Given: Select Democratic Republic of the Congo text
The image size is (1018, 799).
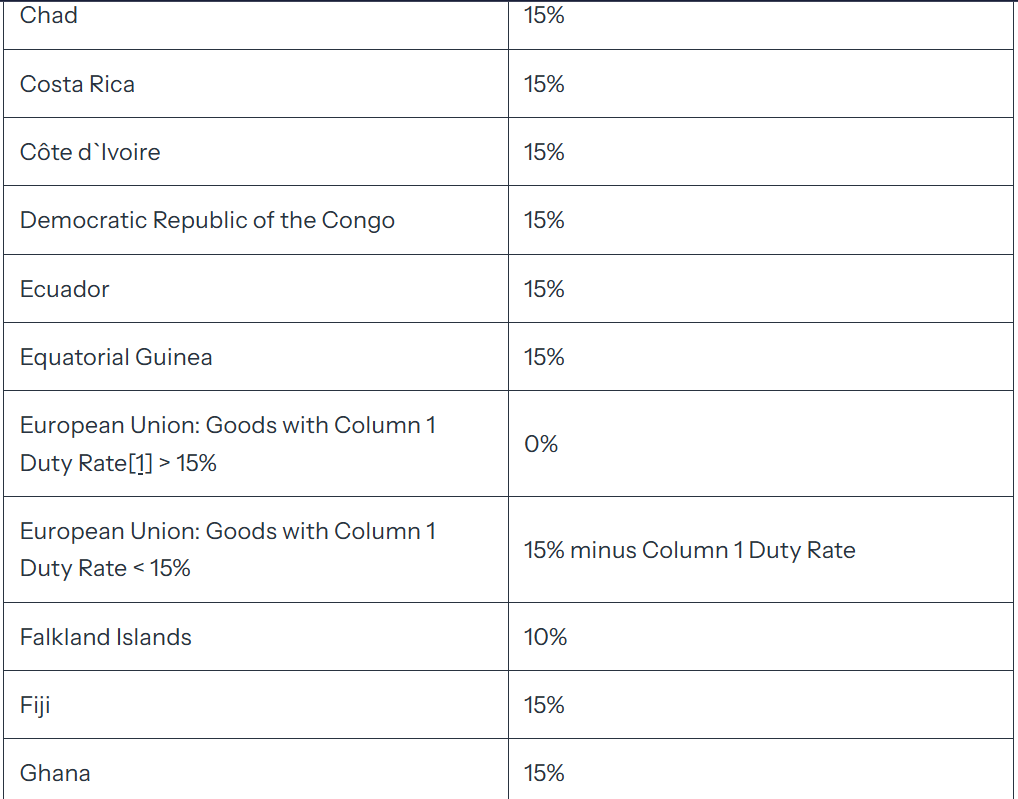Looking at the screenshot, I should click(207, 221).
